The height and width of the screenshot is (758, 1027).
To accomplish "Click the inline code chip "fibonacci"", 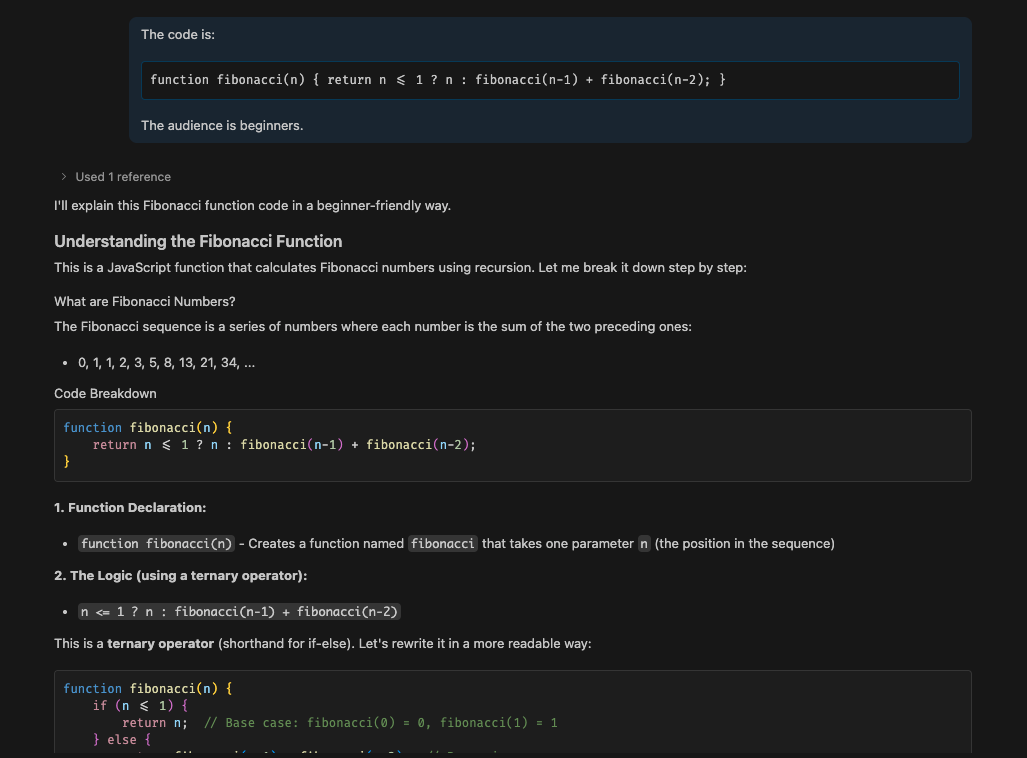I will 442,544.
